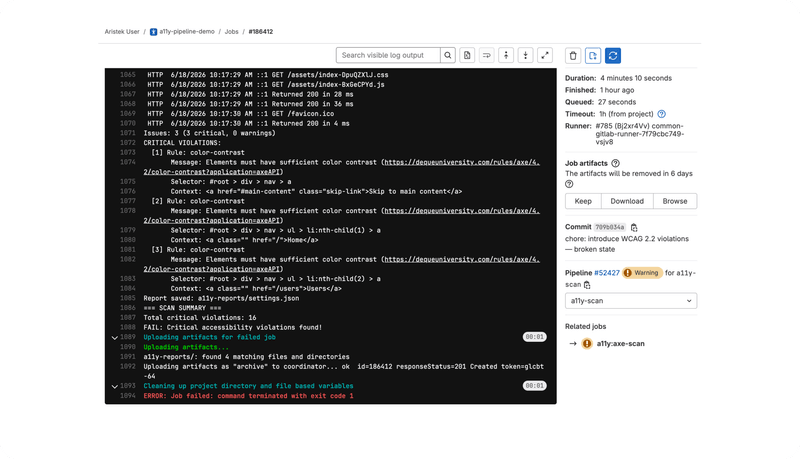Click line number 1088
This screenshot has width=800, height=459.
[128, 327]
